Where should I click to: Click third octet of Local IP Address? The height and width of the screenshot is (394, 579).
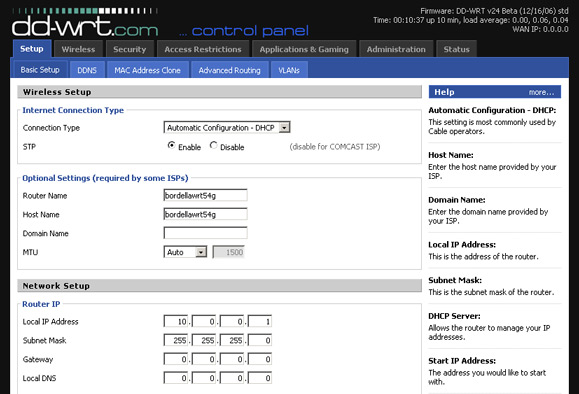pos(232,321)
